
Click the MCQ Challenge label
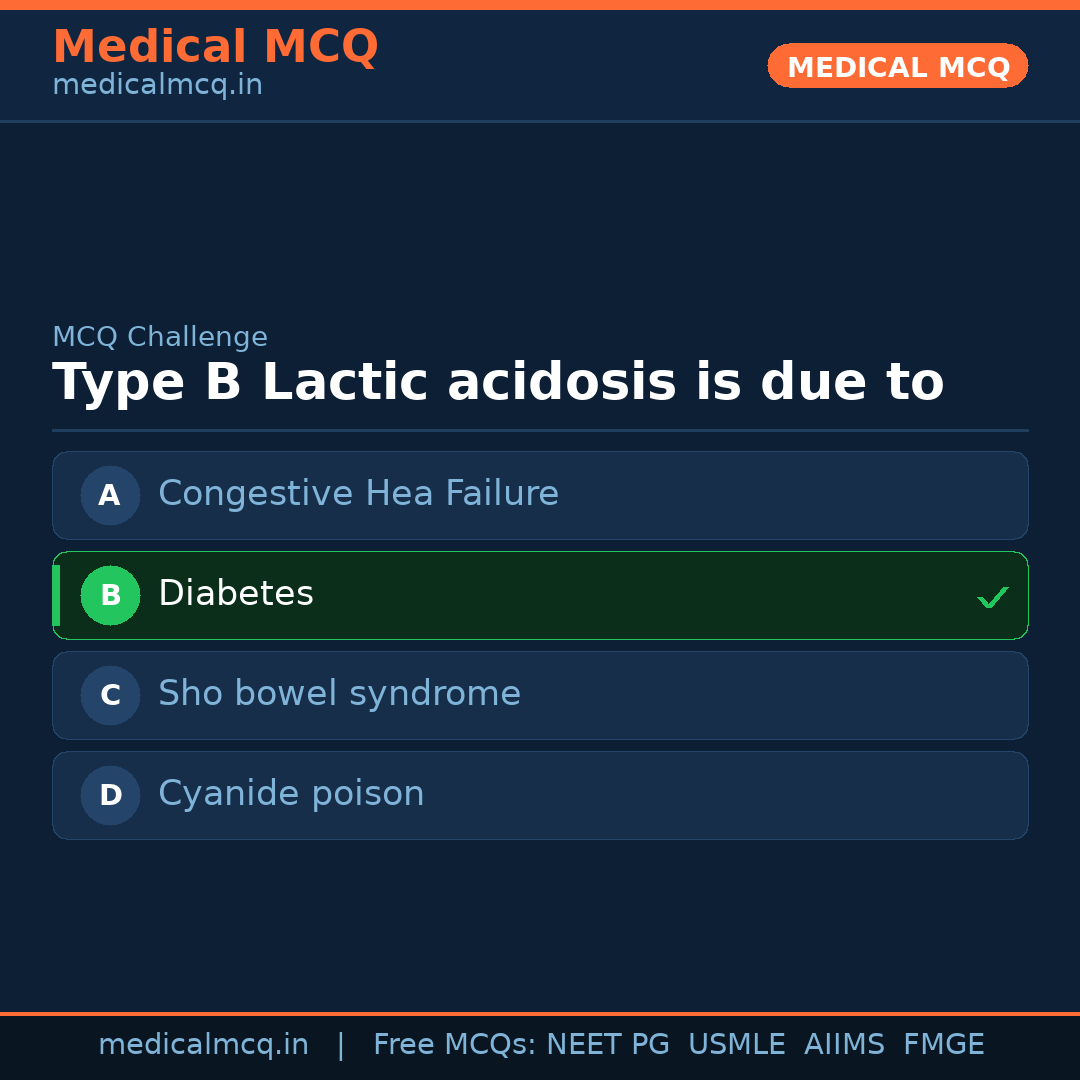(x=160, y=337)
